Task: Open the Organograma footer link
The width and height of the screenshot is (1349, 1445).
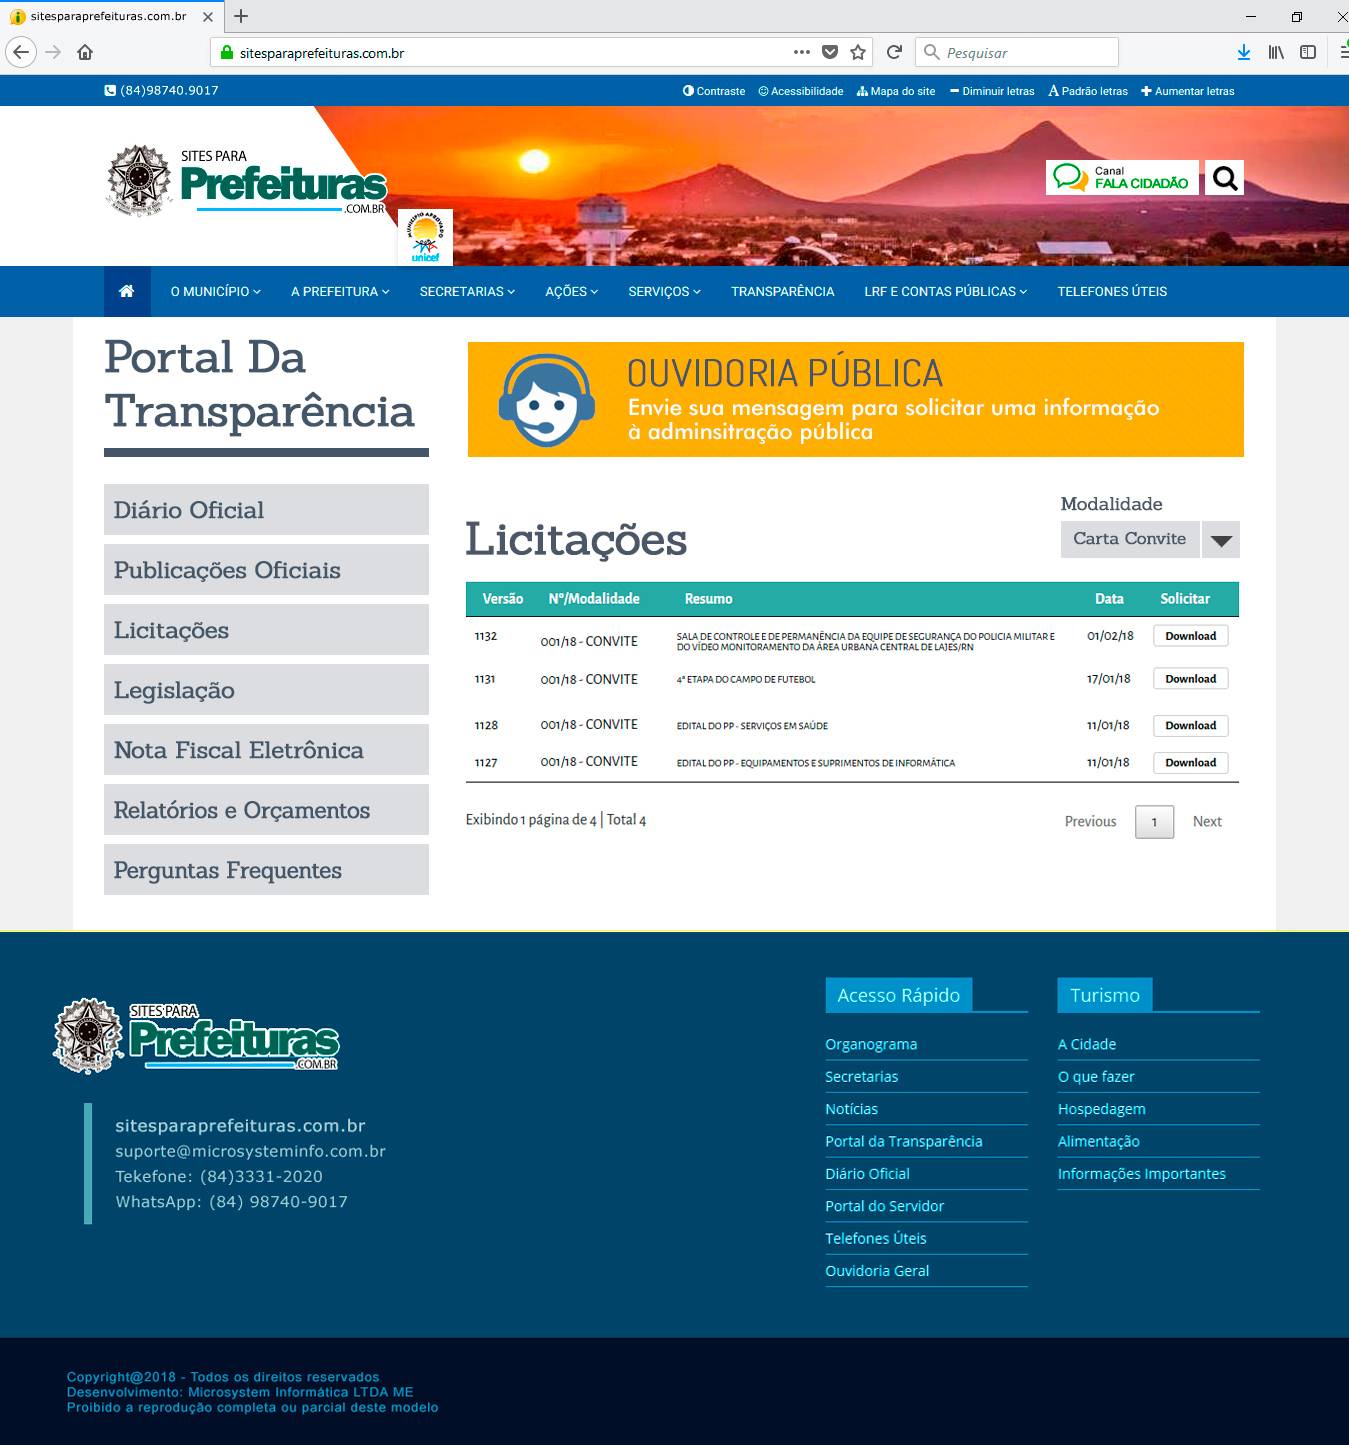Action: pos(871,1044)
